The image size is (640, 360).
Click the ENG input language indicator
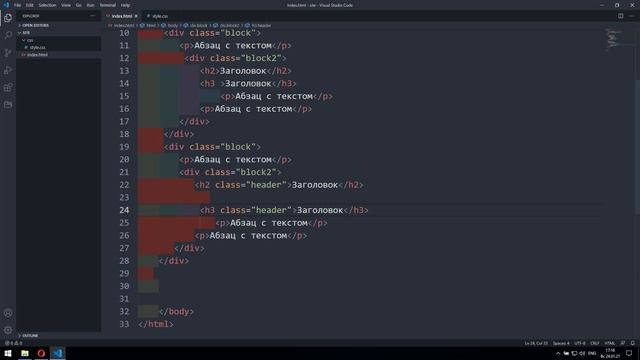point(592,353)
